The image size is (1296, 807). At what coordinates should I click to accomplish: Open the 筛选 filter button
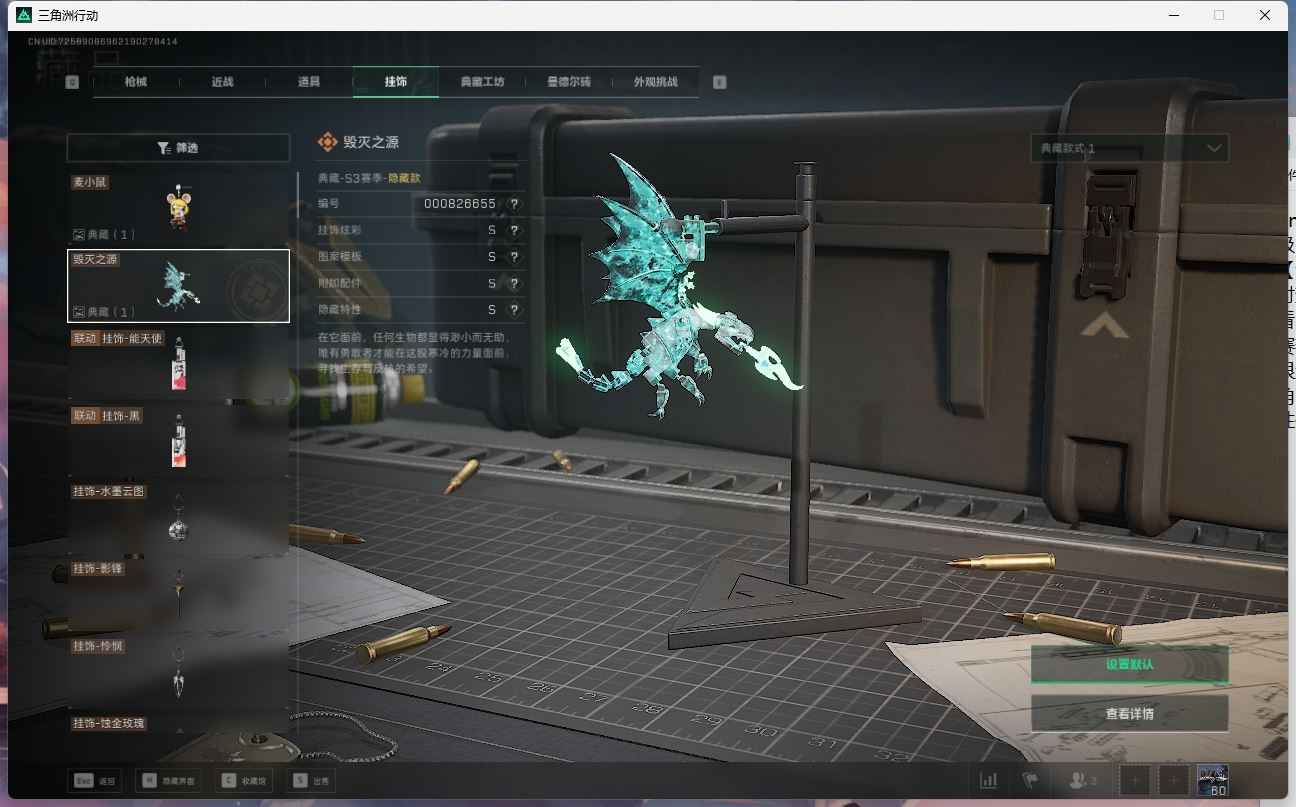click(x=178, y=148)
